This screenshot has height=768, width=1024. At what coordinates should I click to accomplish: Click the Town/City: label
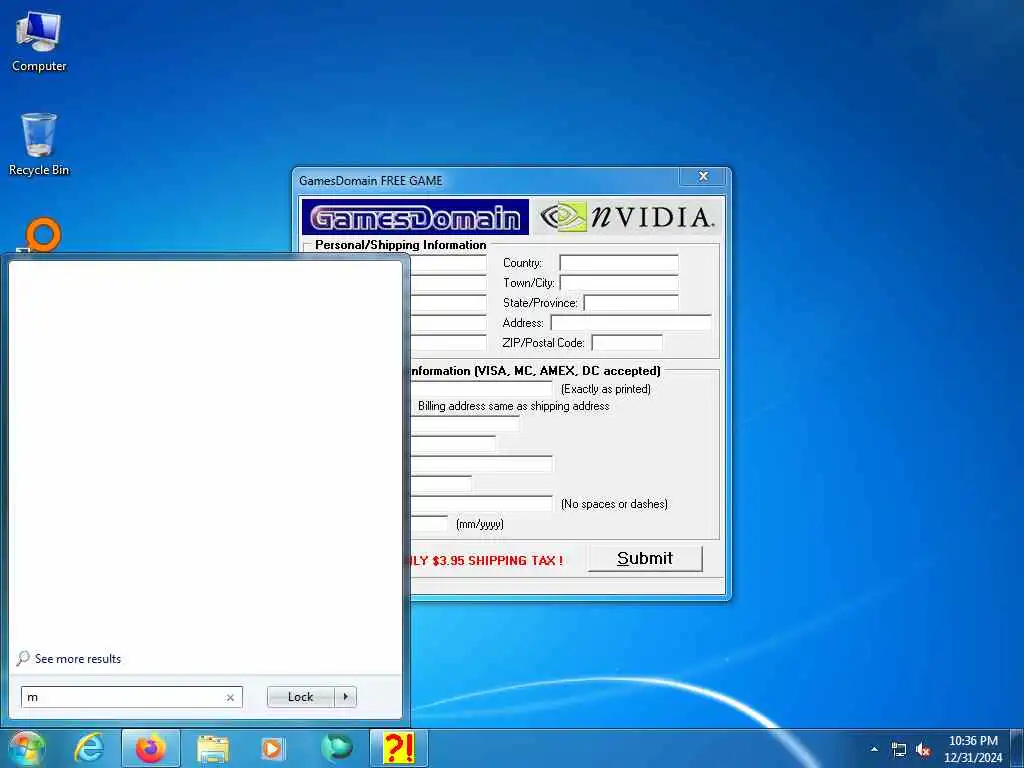(528, 283)
